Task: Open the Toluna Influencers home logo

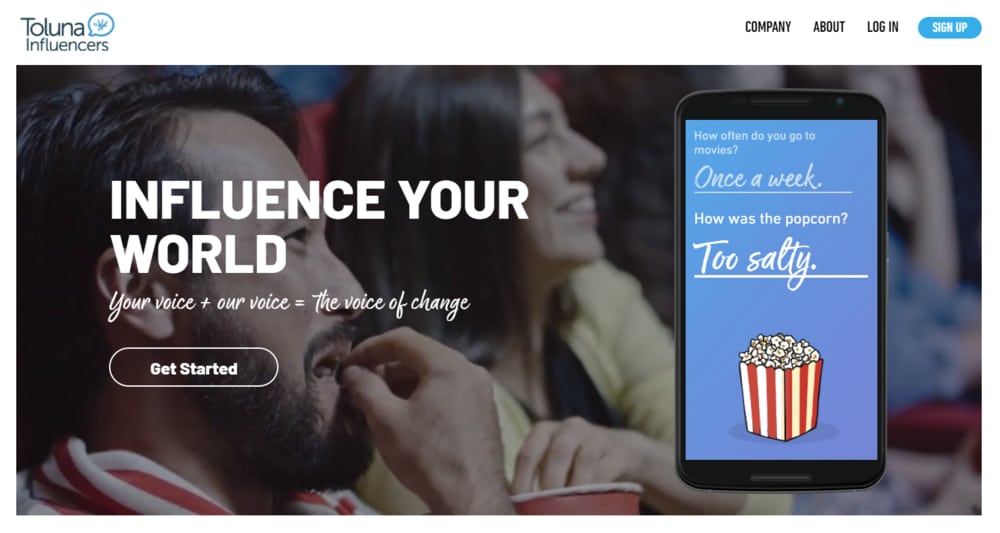Action: [68, 32]
